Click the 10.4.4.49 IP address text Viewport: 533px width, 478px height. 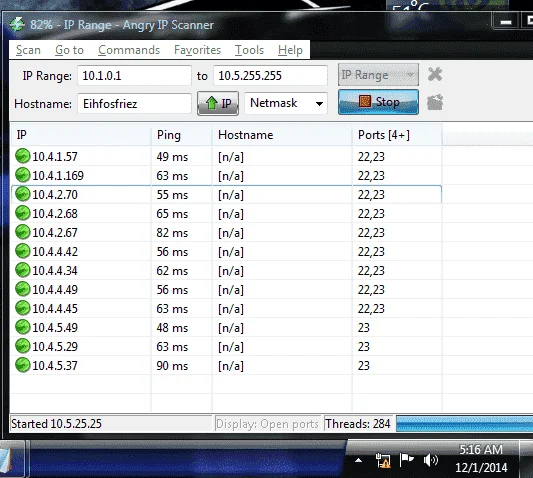coord(55,290)
